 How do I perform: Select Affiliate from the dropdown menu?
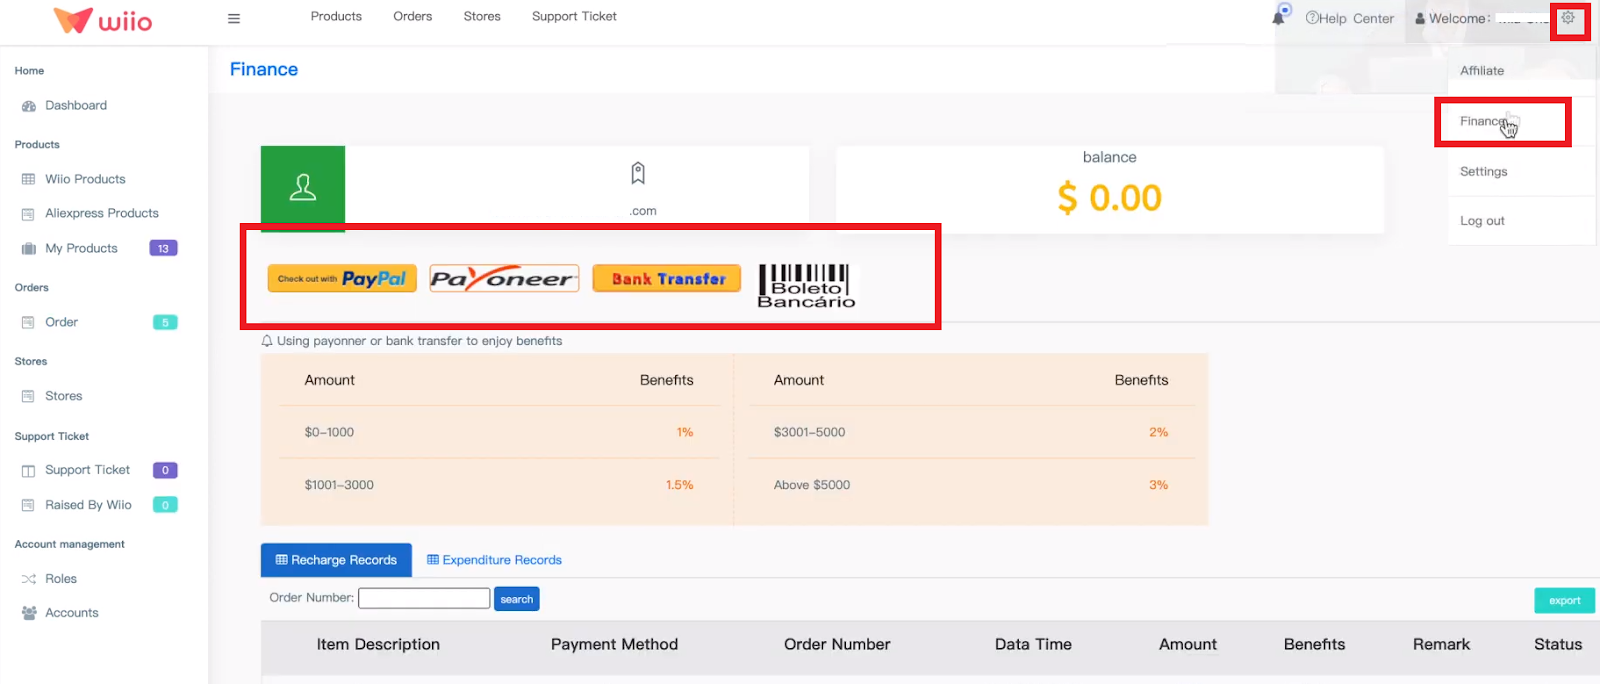click(1482, 71)
